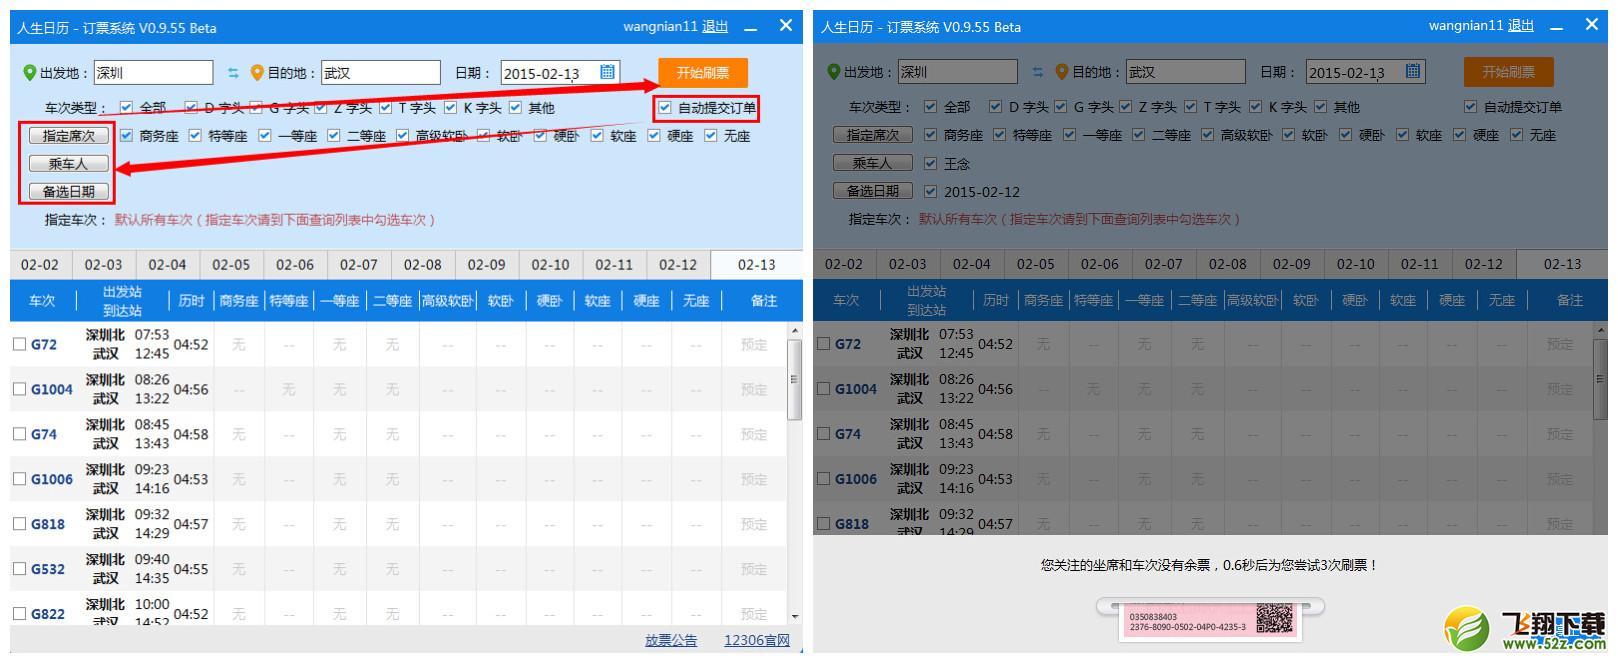Click dimmed 开始刷票 button in right window
The height and width of the screenshot is (663, 1618).
[1508, 72]
